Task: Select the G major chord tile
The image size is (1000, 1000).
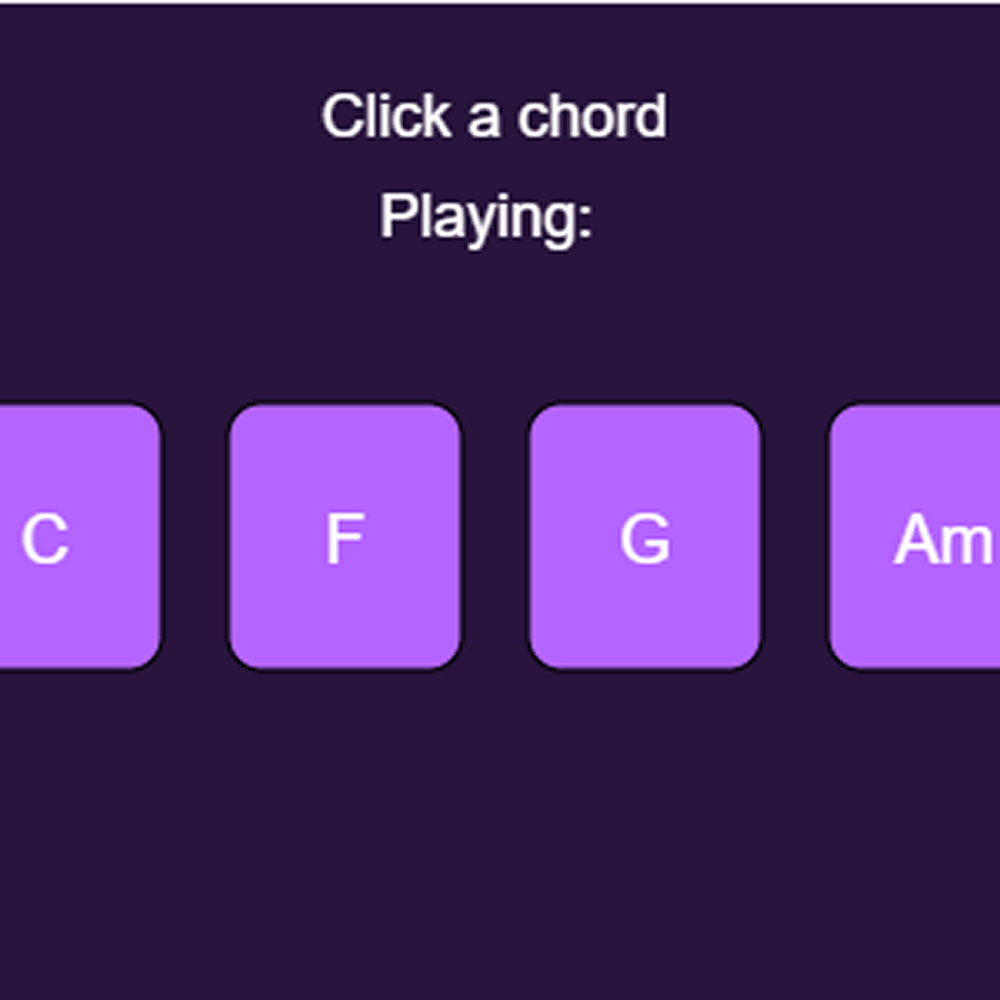Action: point(645,537)
